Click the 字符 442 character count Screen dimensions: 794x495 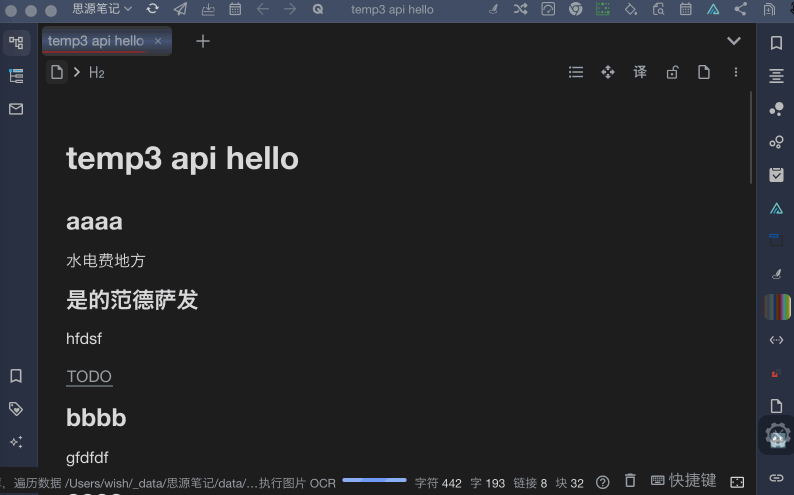click(438, 483)
